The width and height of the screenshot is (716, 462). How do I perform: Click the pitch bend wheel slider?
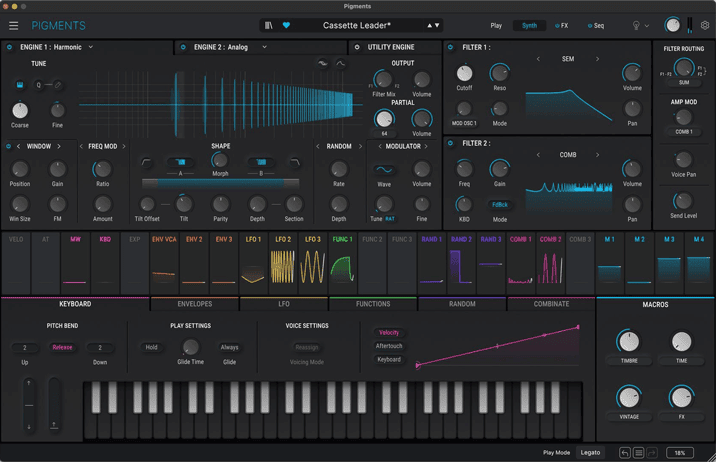[29, 404]
